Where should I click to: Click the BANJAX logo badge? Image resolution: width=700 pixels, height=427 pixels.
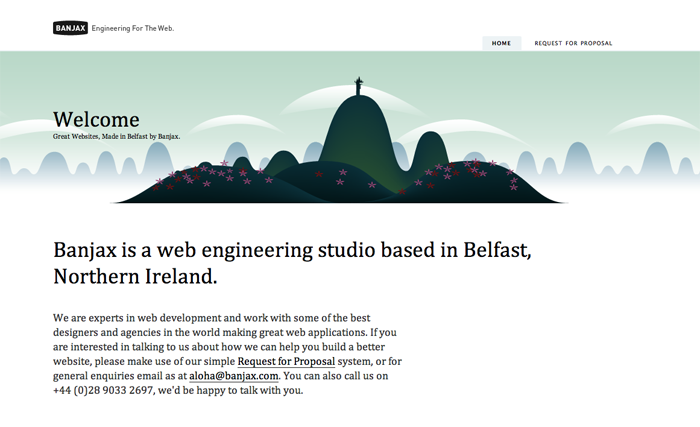[70, 28]
